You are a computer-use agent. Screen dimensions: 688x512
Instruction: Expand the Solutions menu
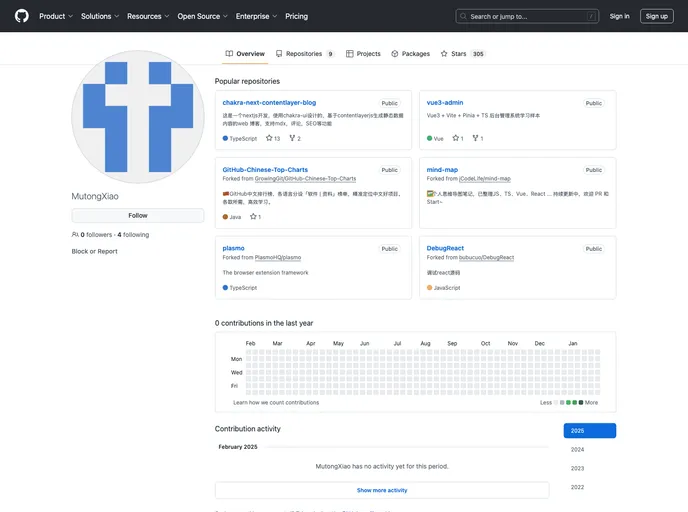100,16
